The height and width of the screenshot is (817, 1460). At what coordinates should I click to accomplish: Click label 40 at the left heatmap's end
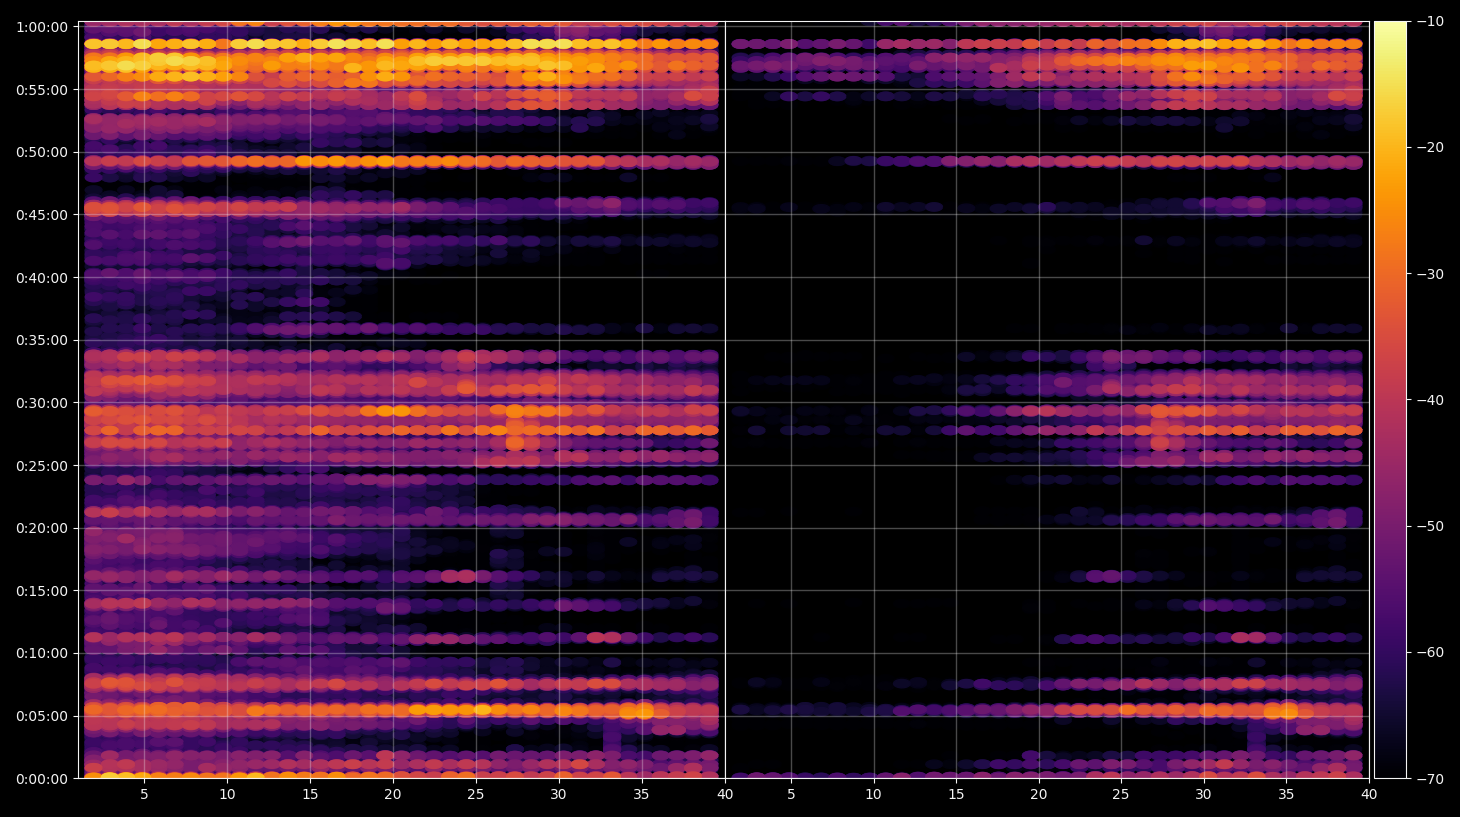(x=724, y=795)
